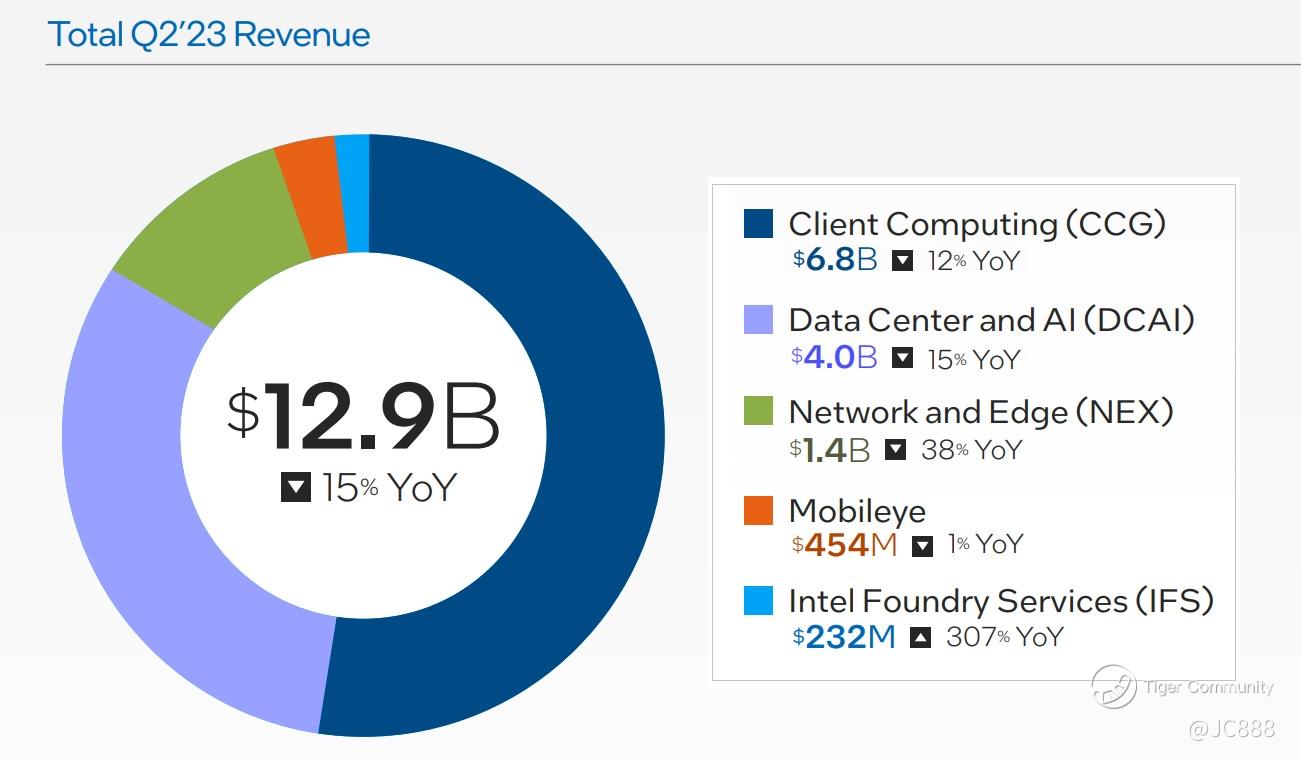The height and width of the screenshot is (759, 1301).
Task: Select the lavender Data Center and AI swatch
Action: (758, 319)
